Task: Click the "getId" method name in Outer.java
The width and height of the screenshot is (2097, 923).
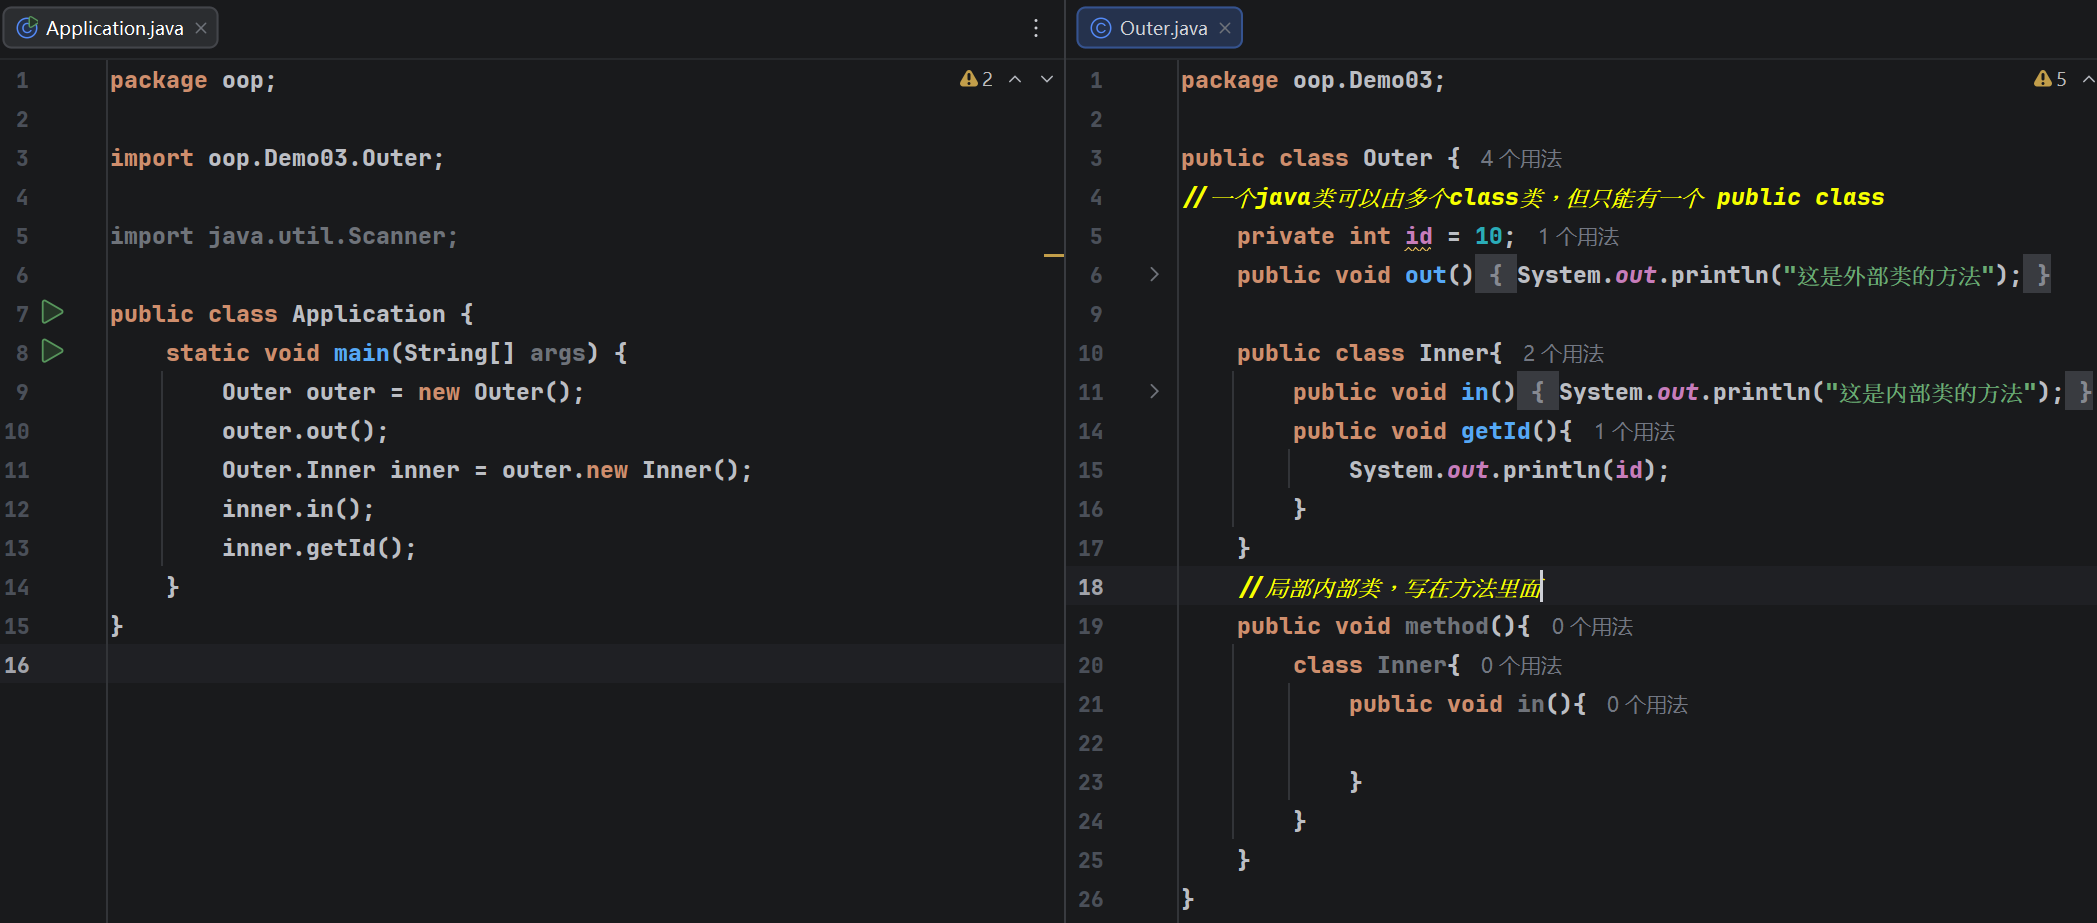Action: pos(1495,431)
